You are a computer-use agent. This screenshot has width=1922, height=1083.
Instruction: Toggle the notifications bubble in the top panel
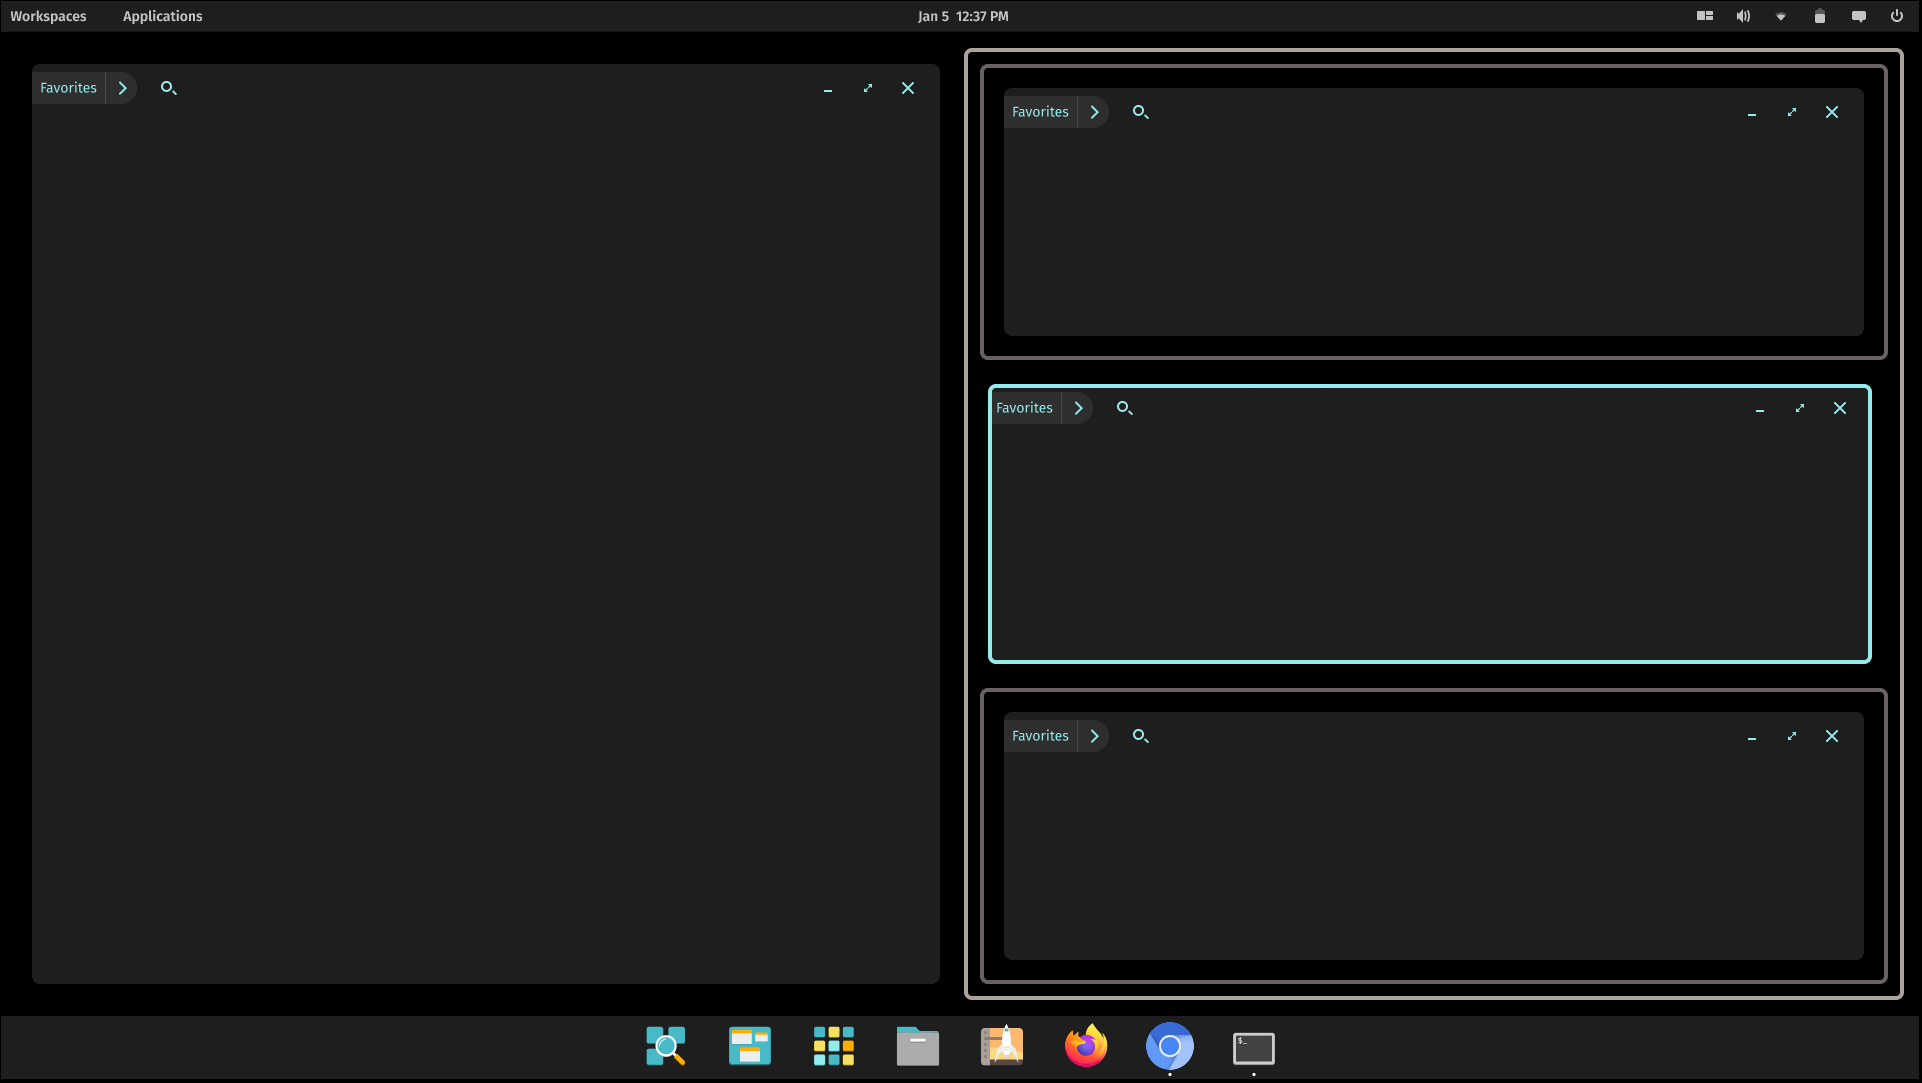[1859, 16]
